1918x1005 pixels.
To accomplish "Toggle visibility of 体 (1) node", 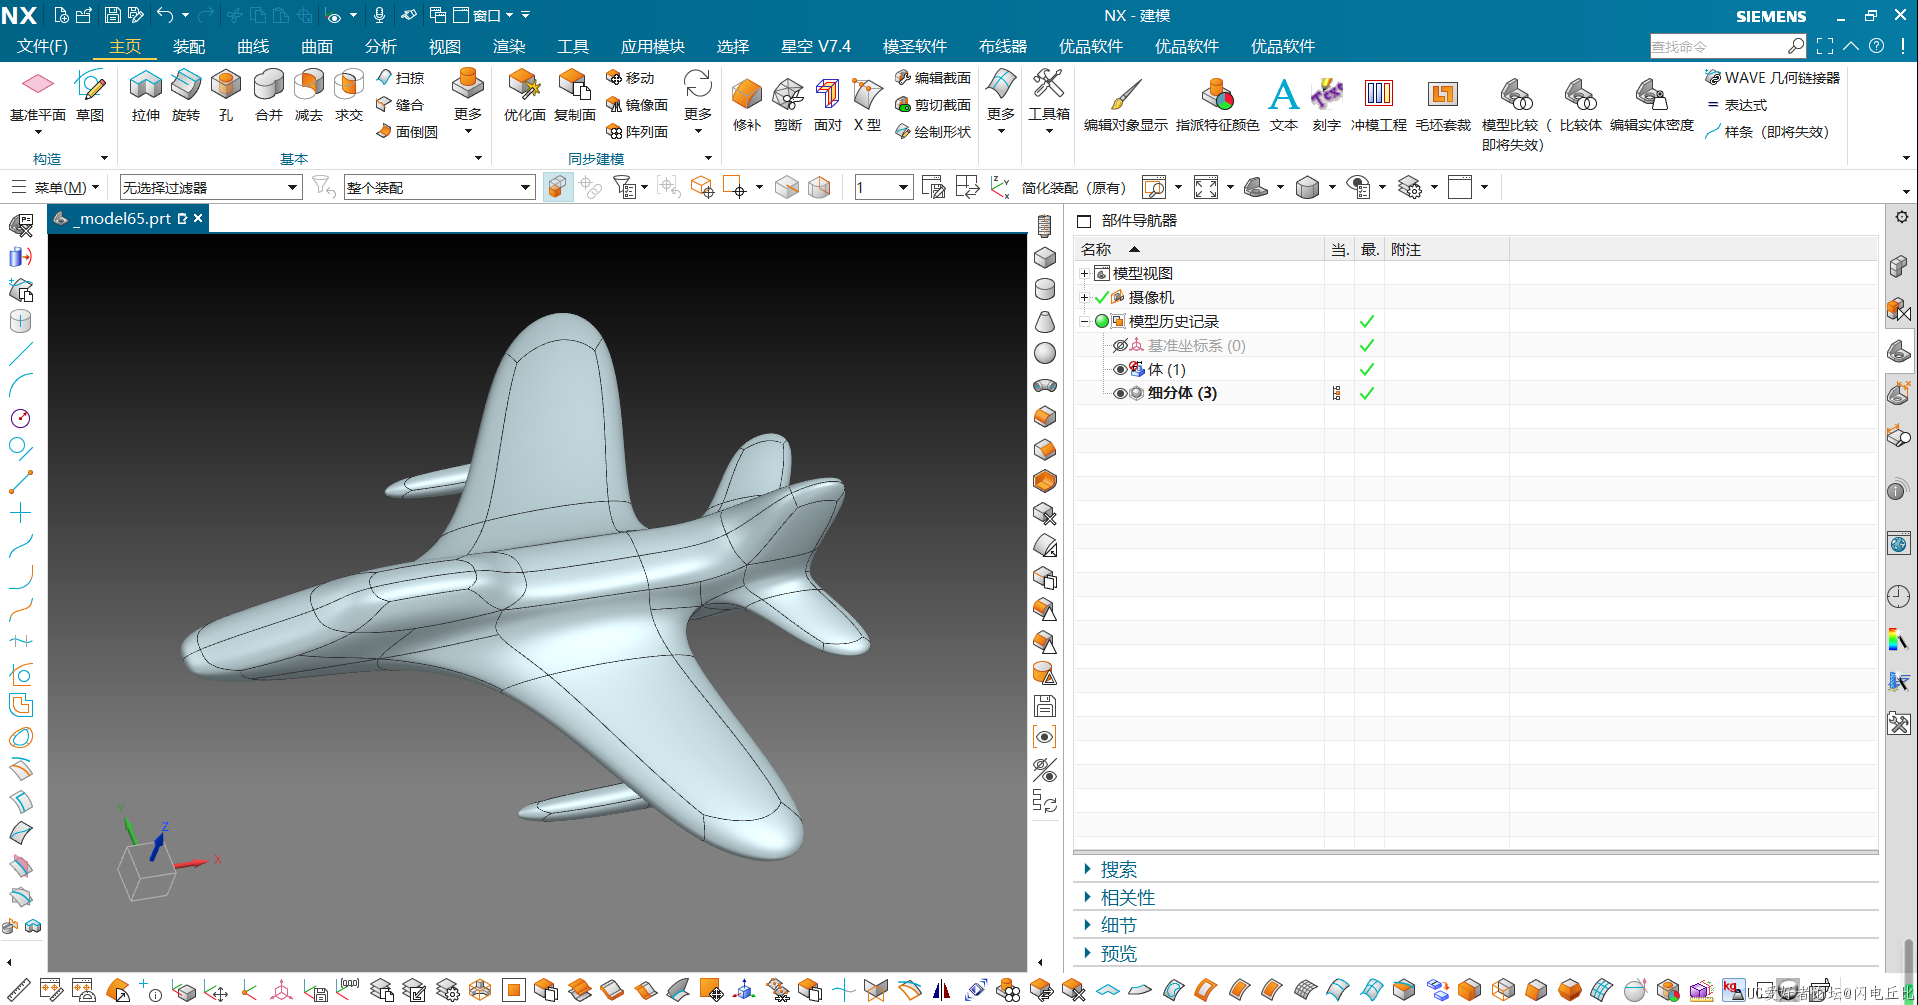I will click(x=1120, y=369).
